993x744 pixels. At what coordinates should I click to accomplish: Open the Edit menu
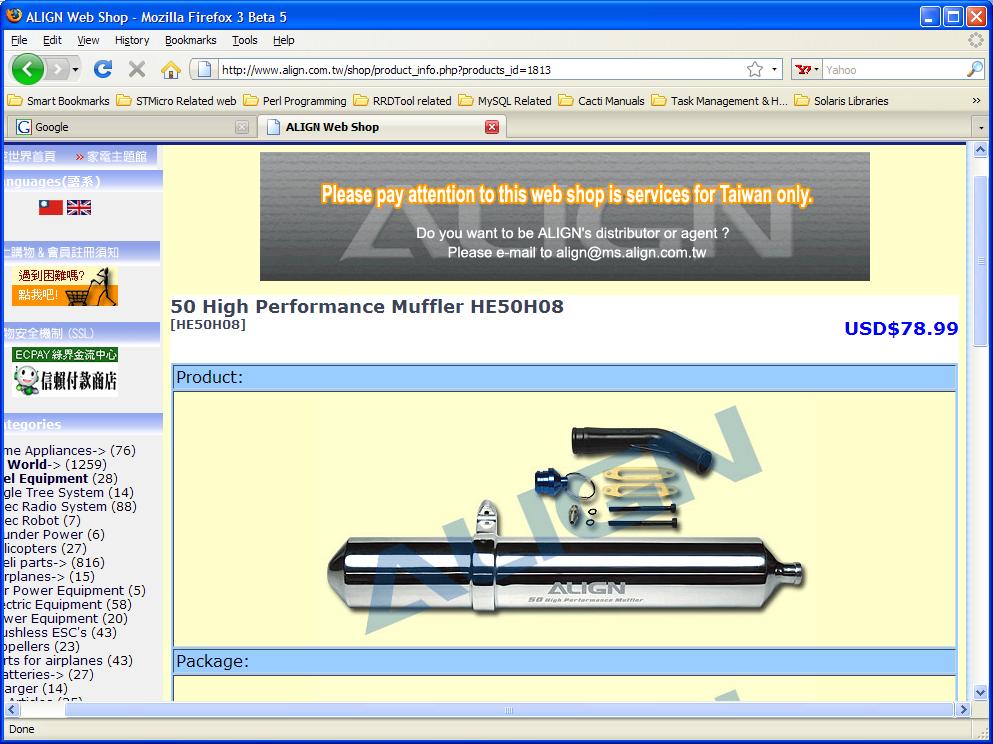(x=52, y=40)
